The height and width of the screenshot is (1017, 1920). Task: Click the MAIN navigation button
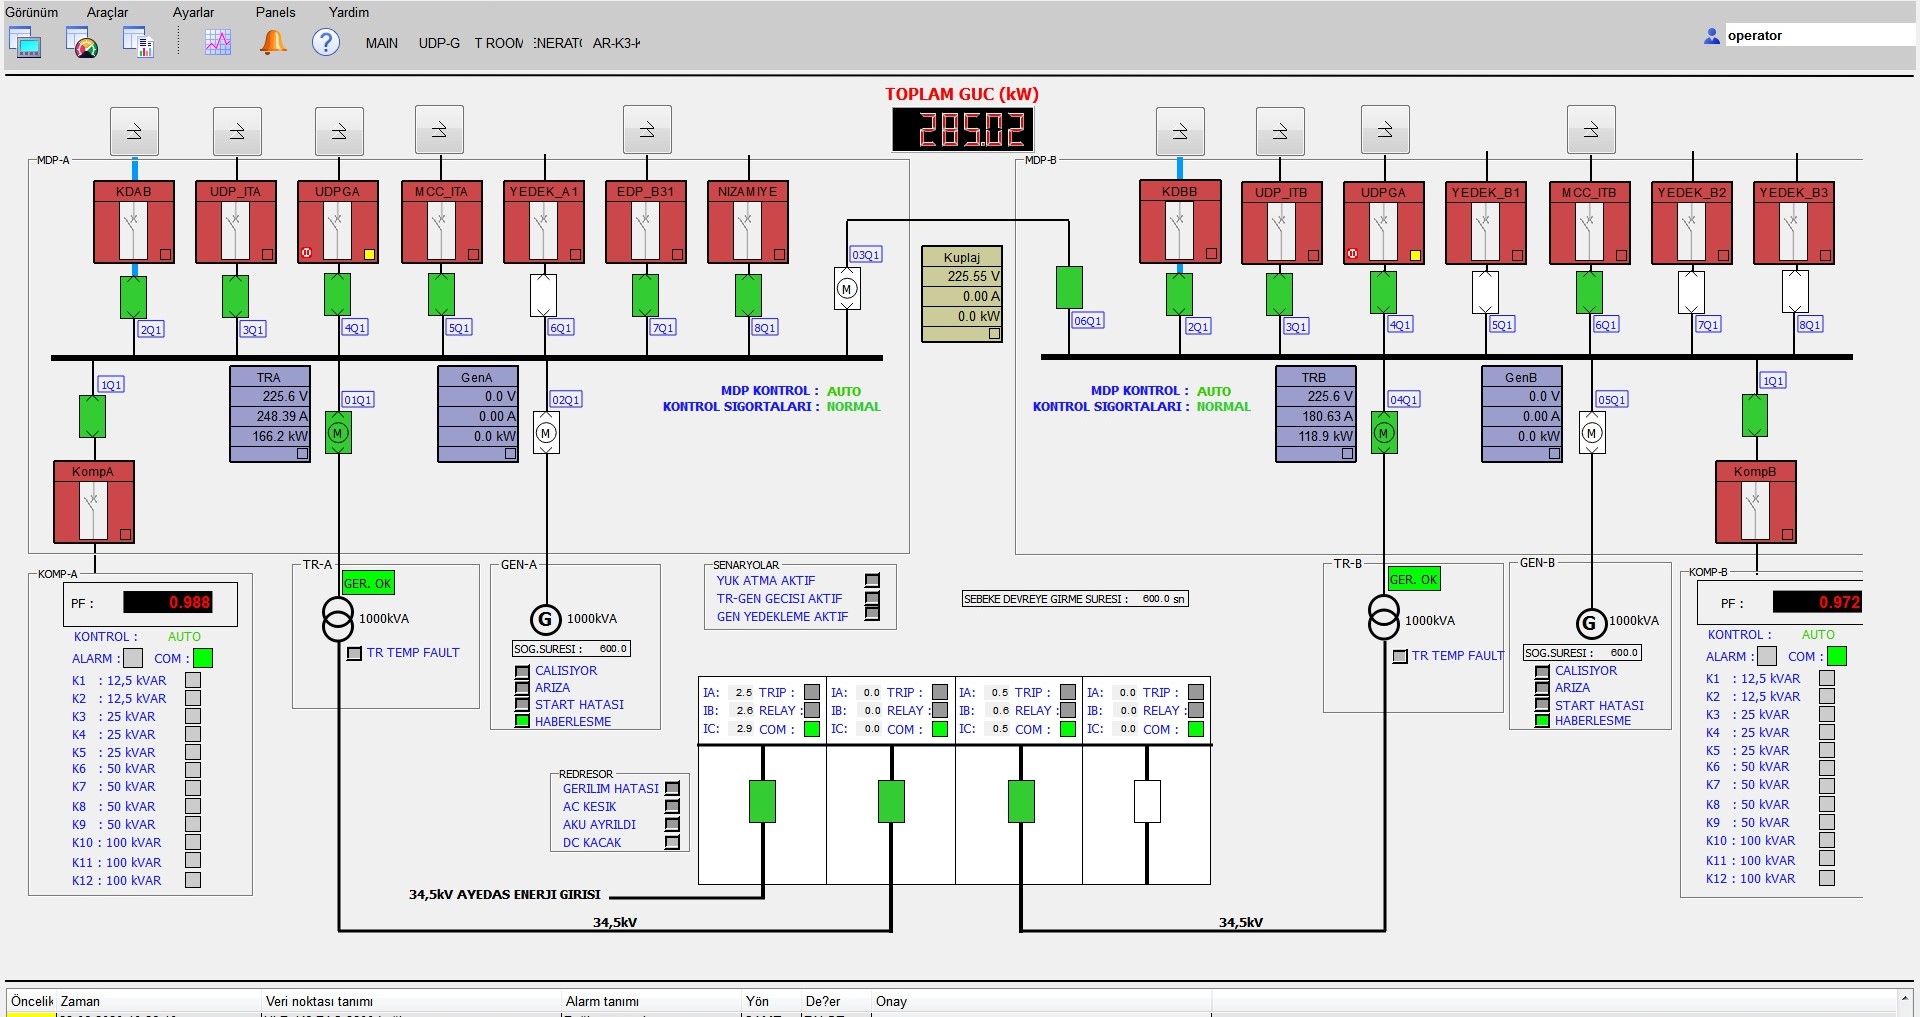(381, 43)
